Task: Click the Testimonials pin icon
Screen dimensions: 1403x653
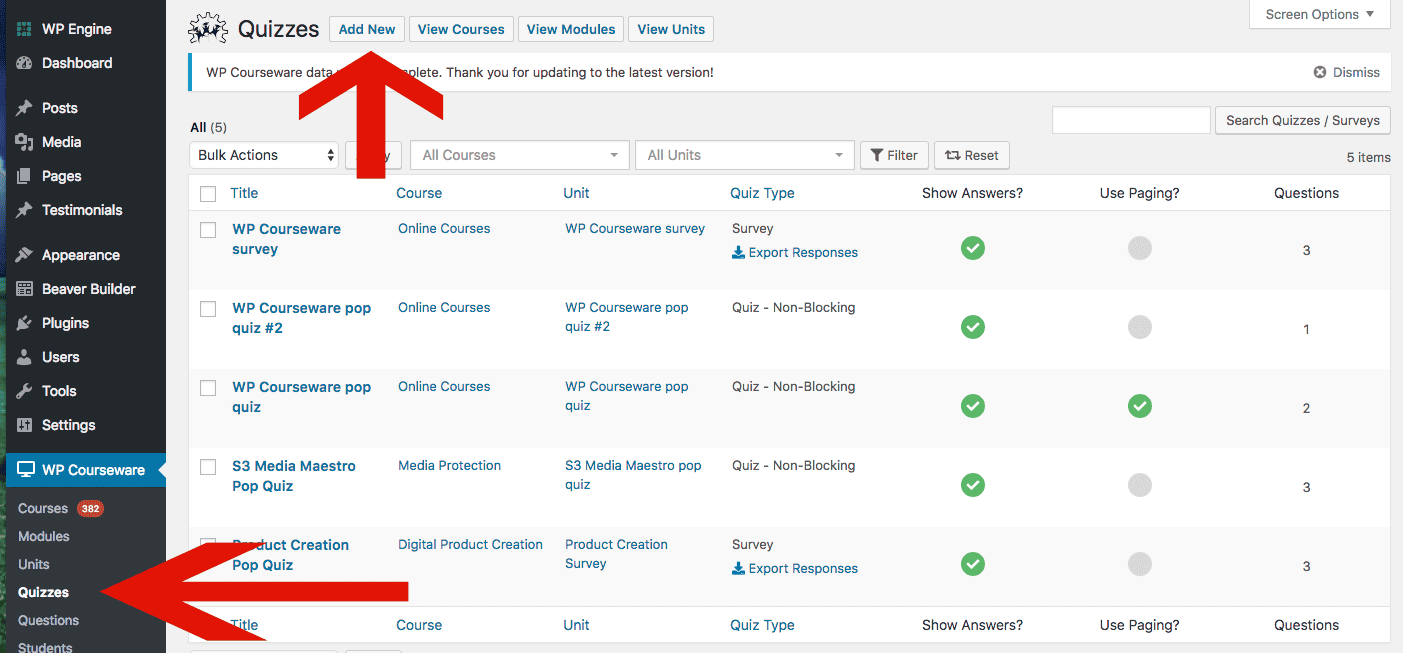Action: (25, 210)
